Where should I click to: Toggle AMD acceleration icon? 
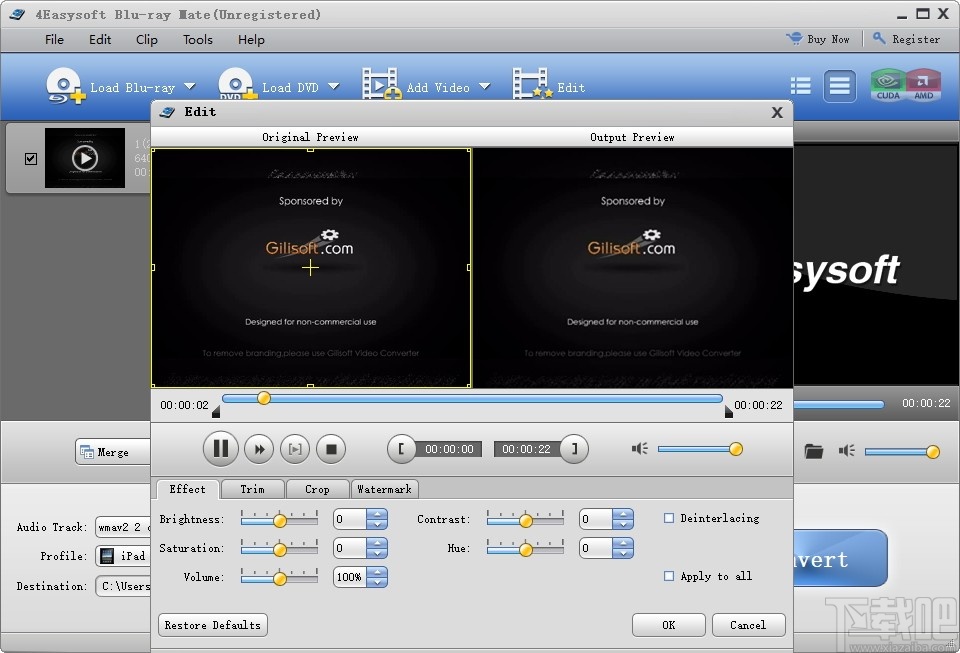pyautogui.click(x=923, y=86)
